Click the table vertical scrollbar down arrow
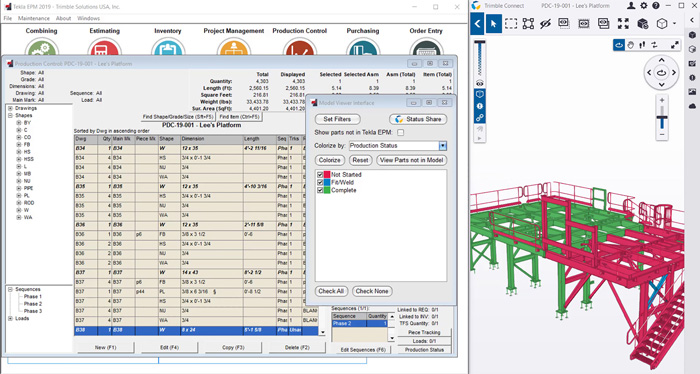The height and width of the screenshot is (374, 700). coord(323,332)
